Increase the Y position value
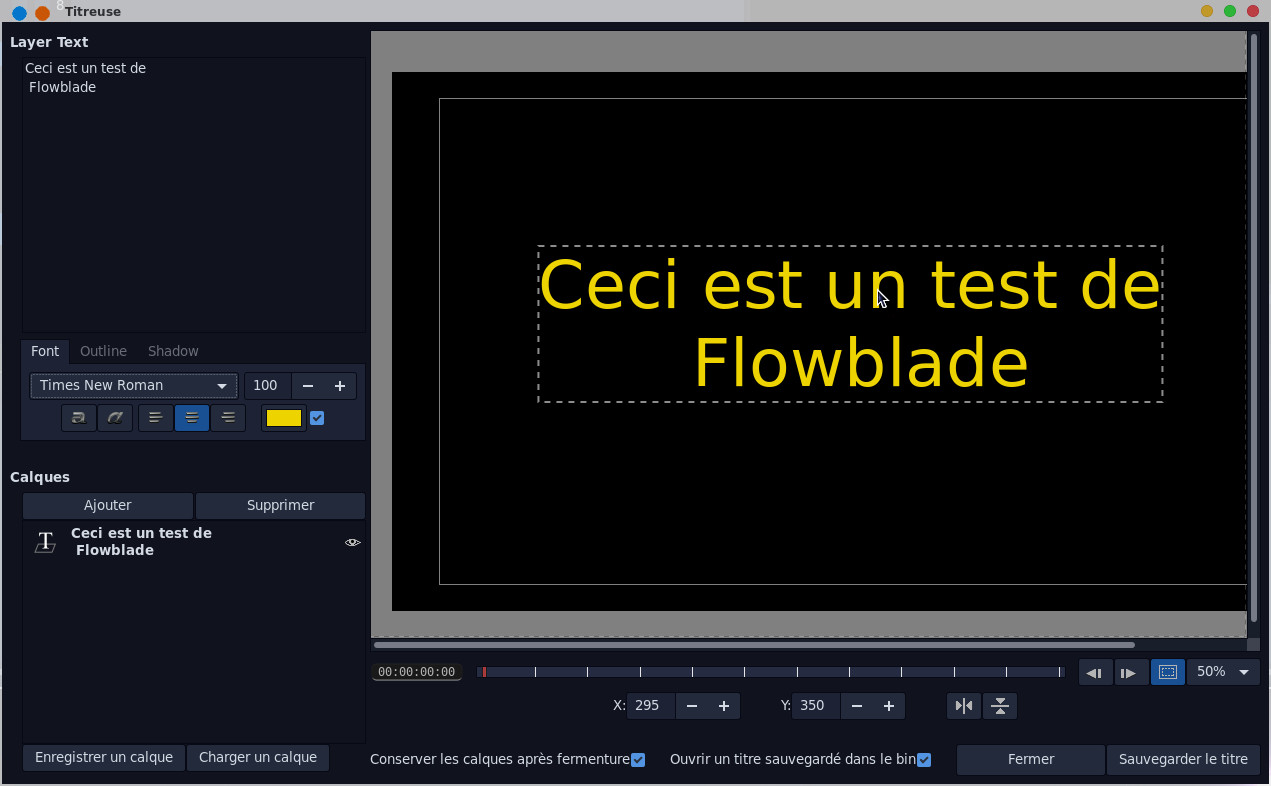 pyautogui.click(x=889, y=706)
